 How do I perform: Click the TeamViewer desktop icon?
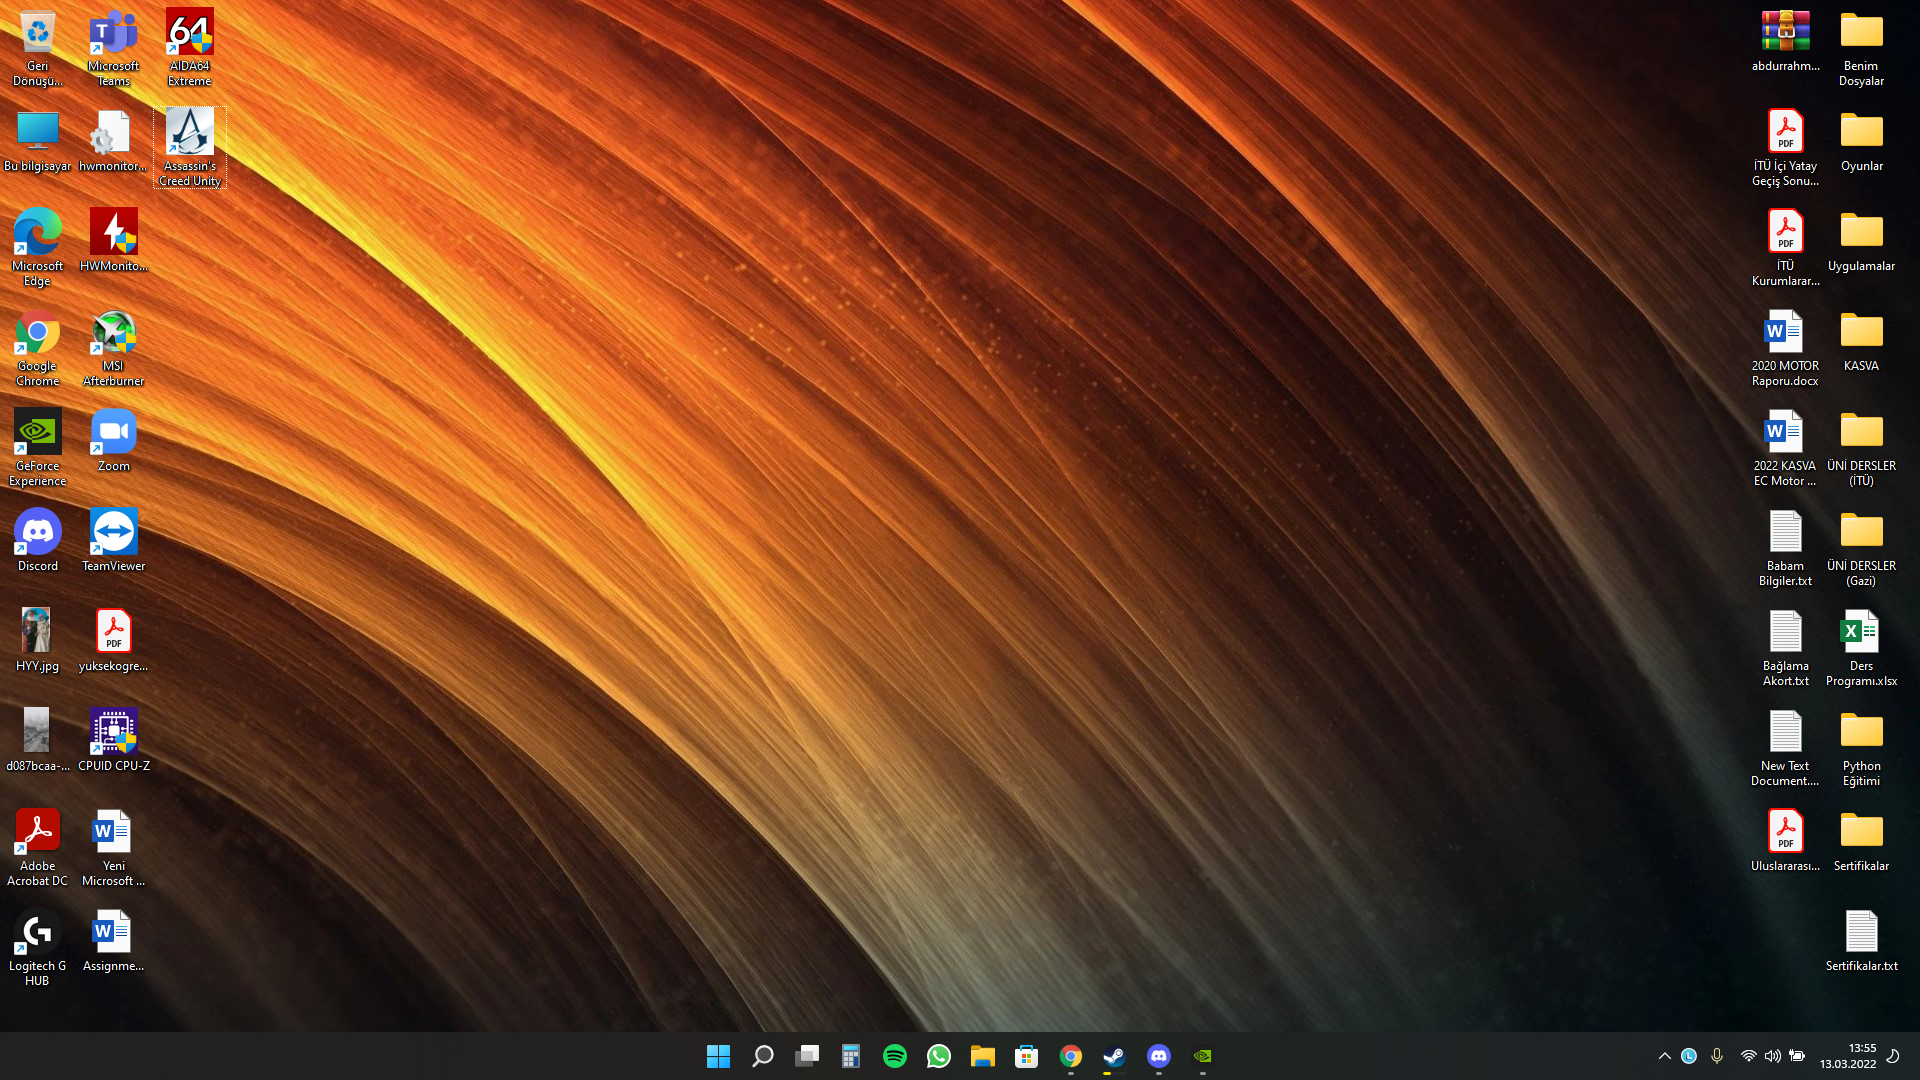click(x=113, y=533)
